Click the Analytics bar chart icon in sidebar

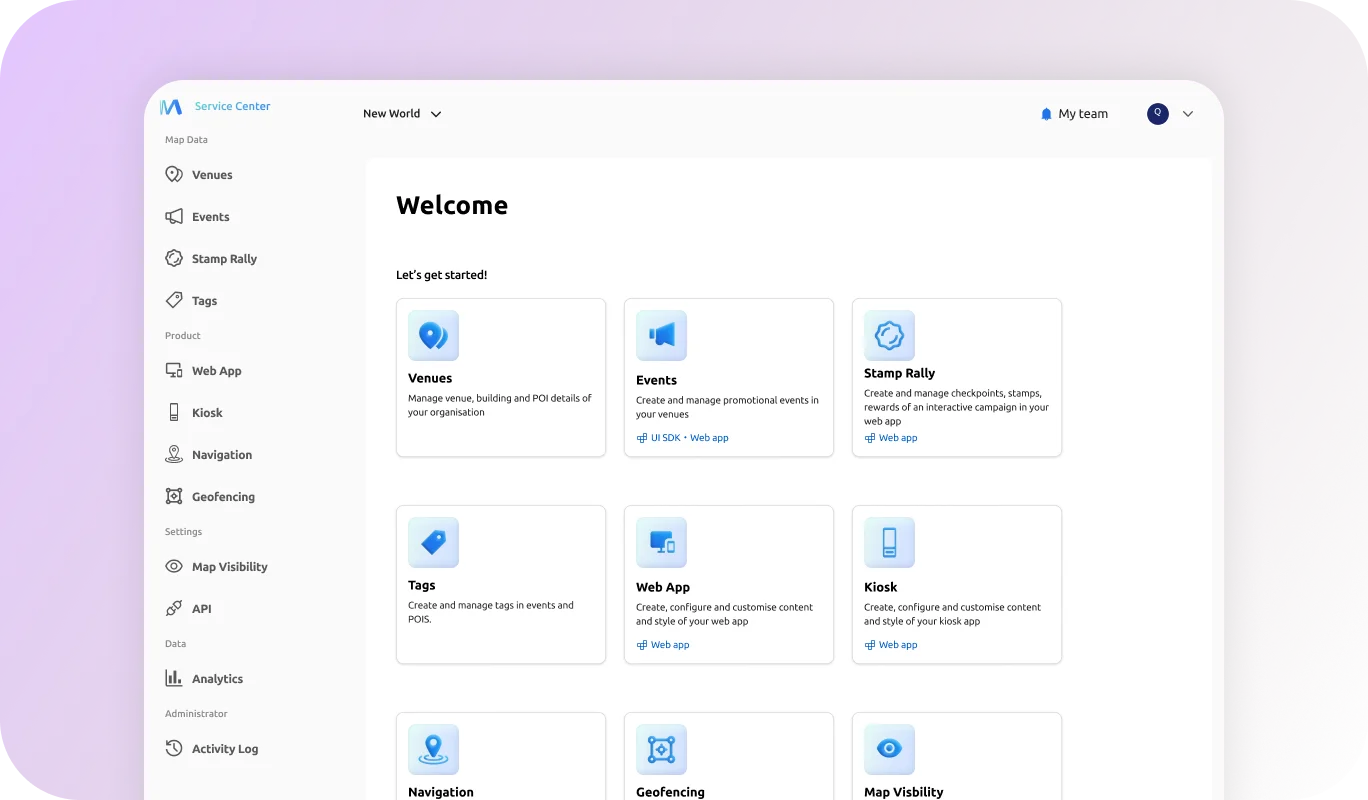174,678
